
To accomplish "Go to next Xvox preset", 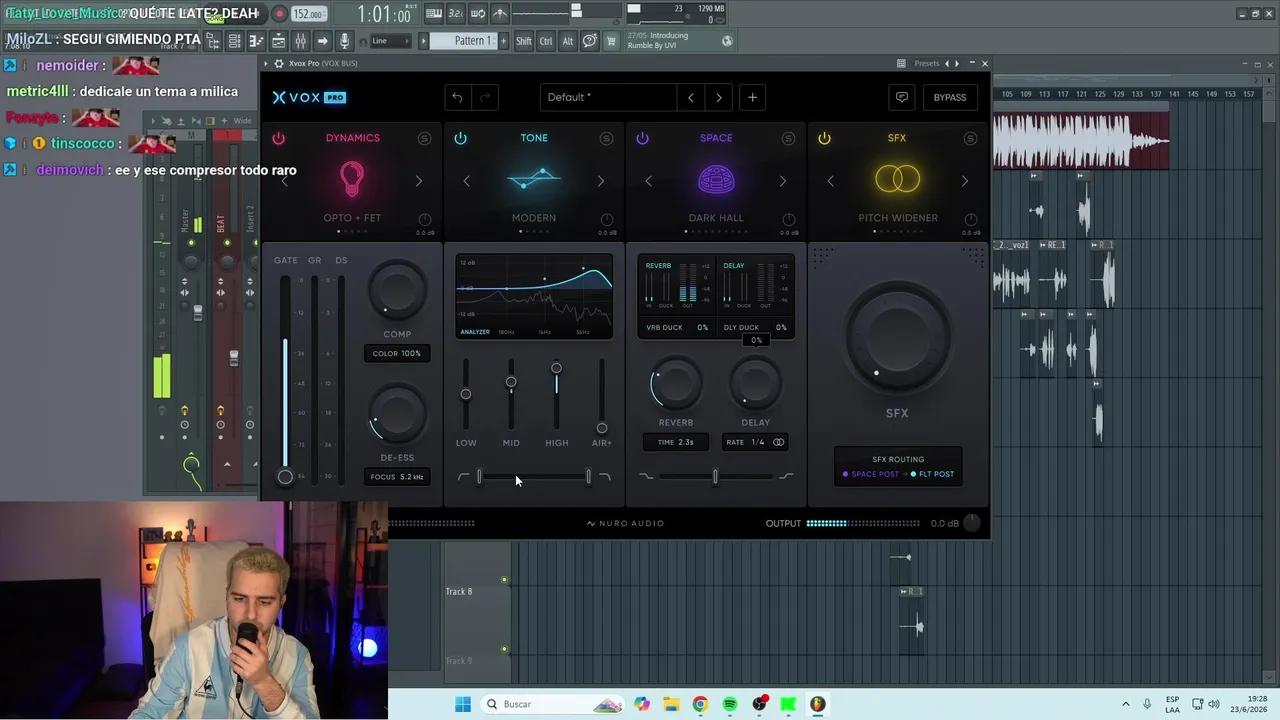I will click(718, 97).
